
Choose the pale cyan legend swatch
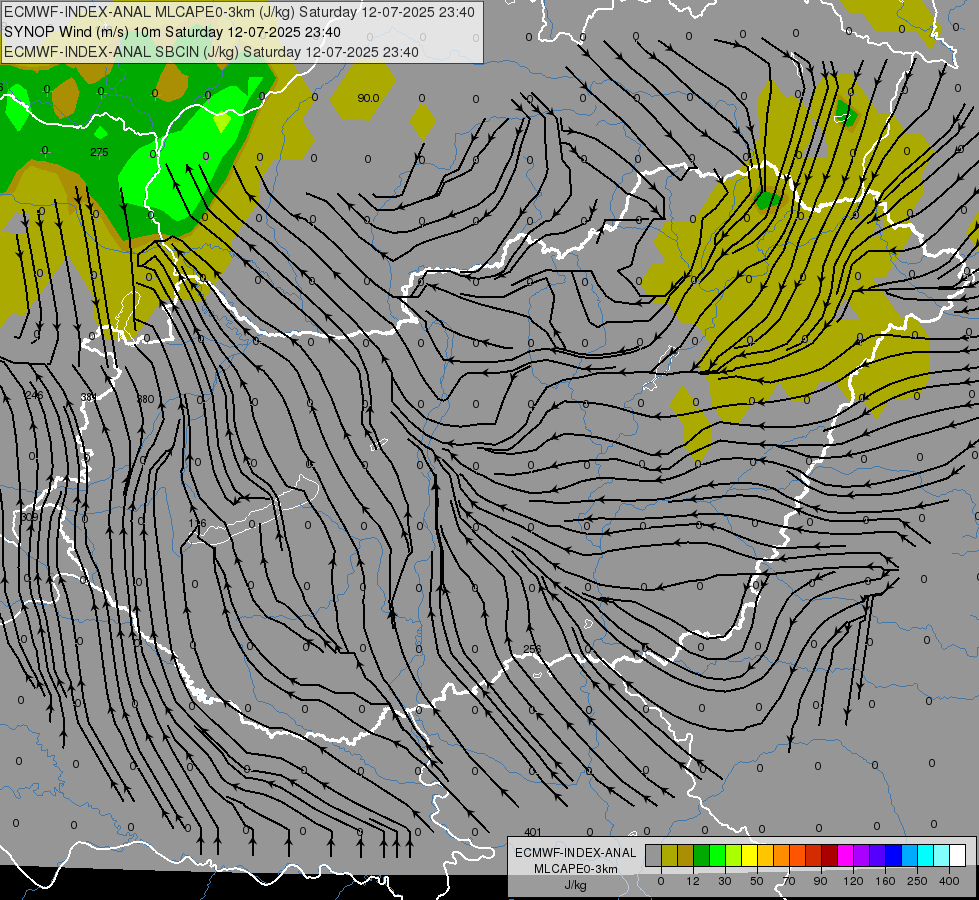coord(942,855)
